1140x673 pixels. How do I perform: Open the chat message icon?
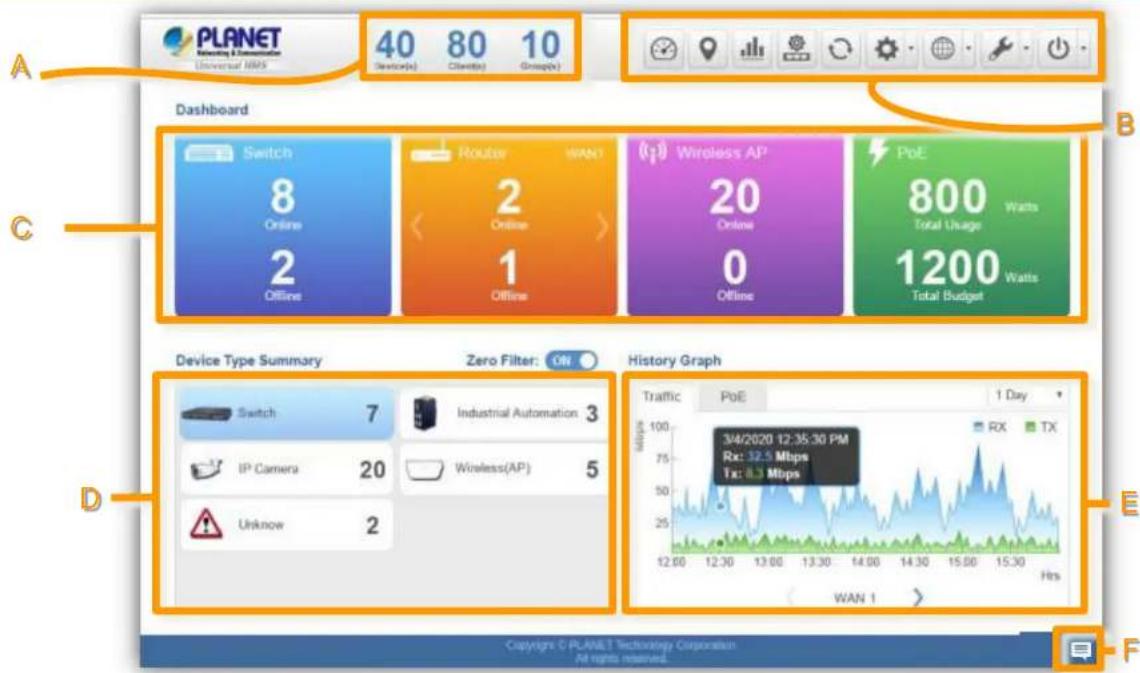coord(1080,650)
